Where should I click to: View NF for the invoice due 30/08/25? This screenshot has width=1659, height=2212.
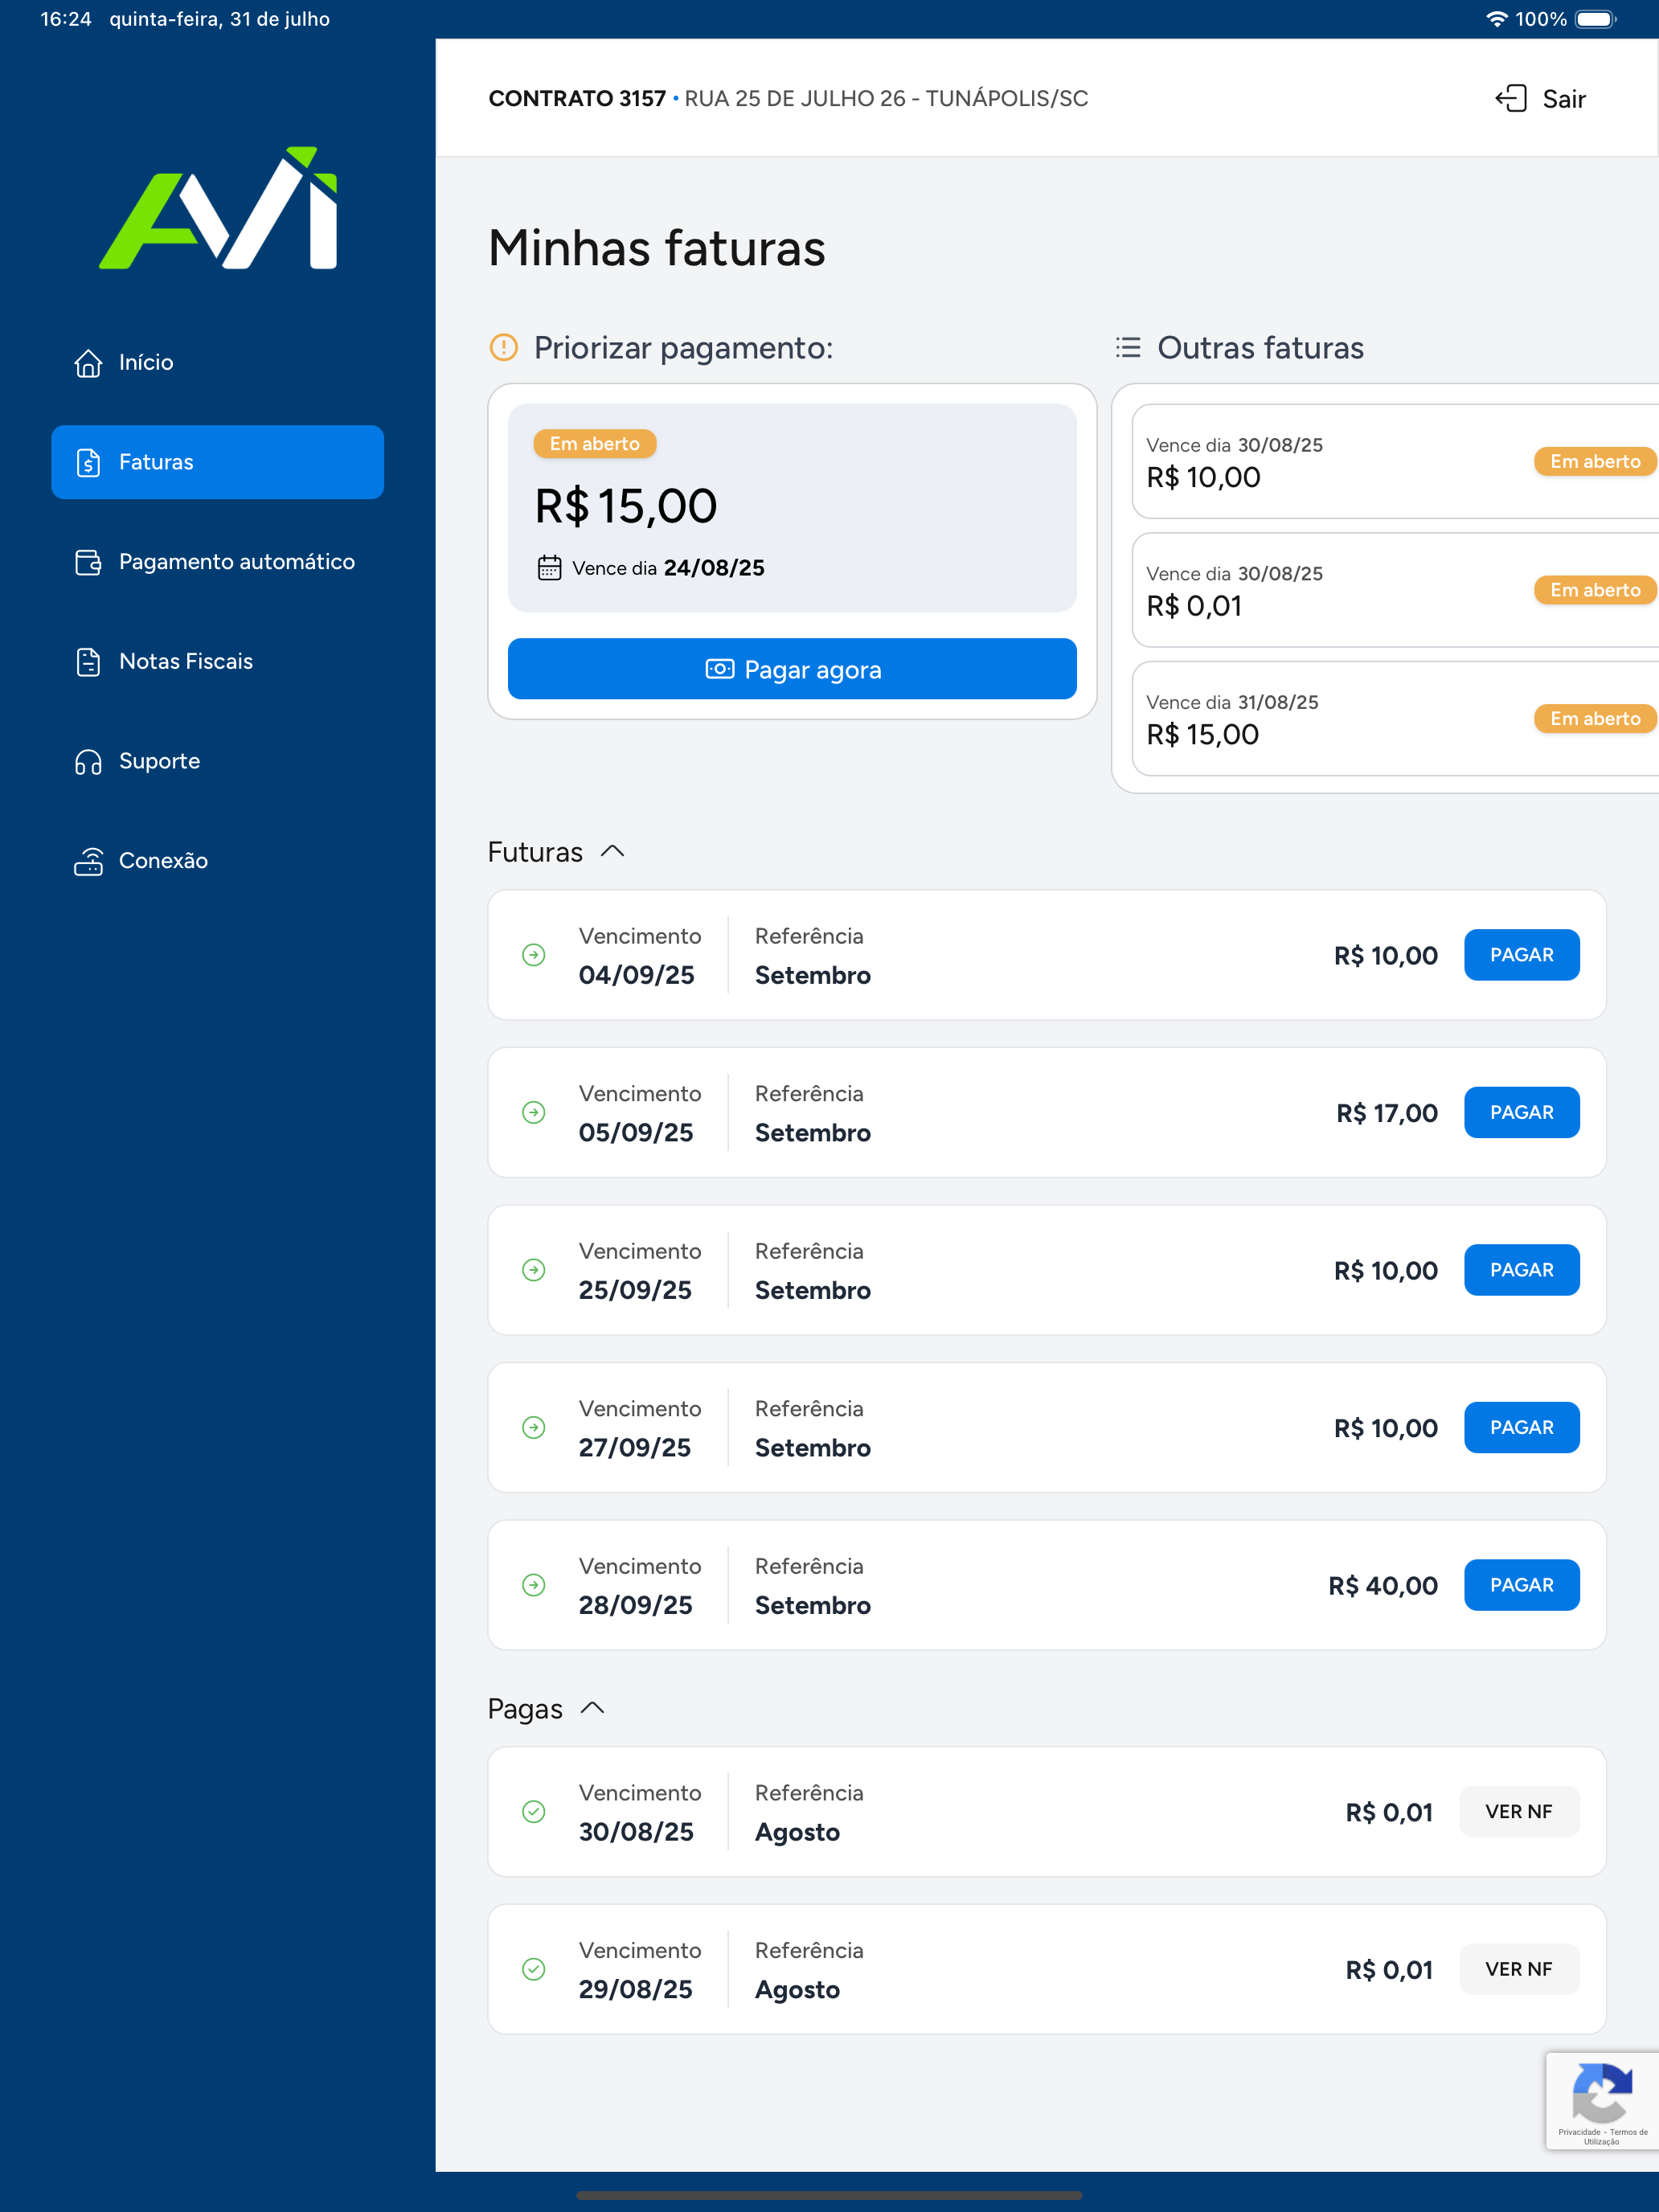tap(1519, 1812)
